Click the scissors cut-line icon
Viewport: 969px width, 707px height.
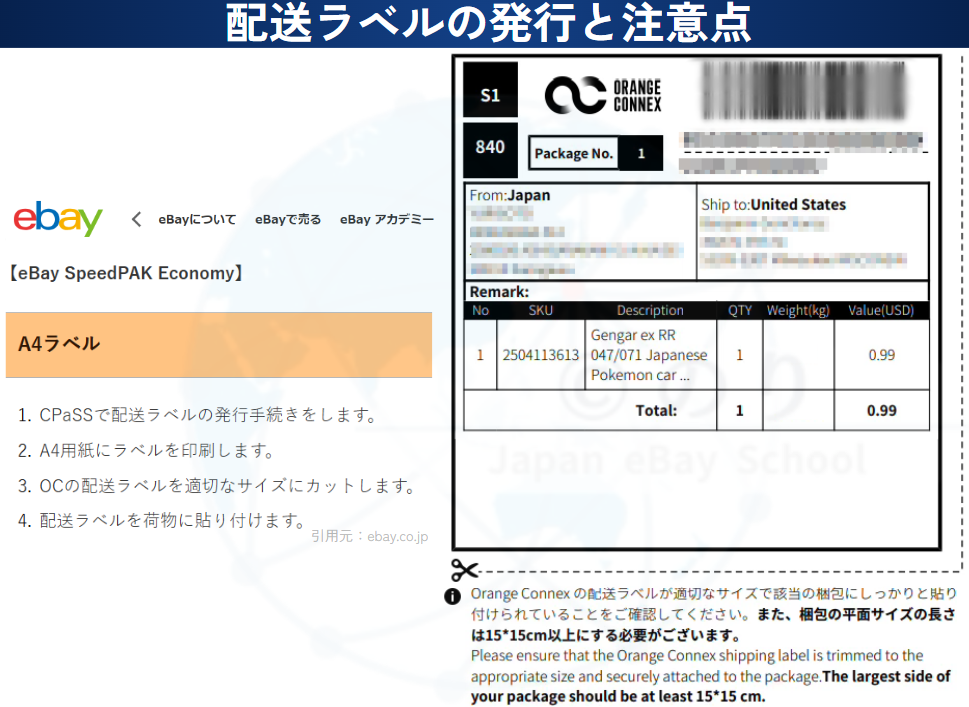pos(464,570)
